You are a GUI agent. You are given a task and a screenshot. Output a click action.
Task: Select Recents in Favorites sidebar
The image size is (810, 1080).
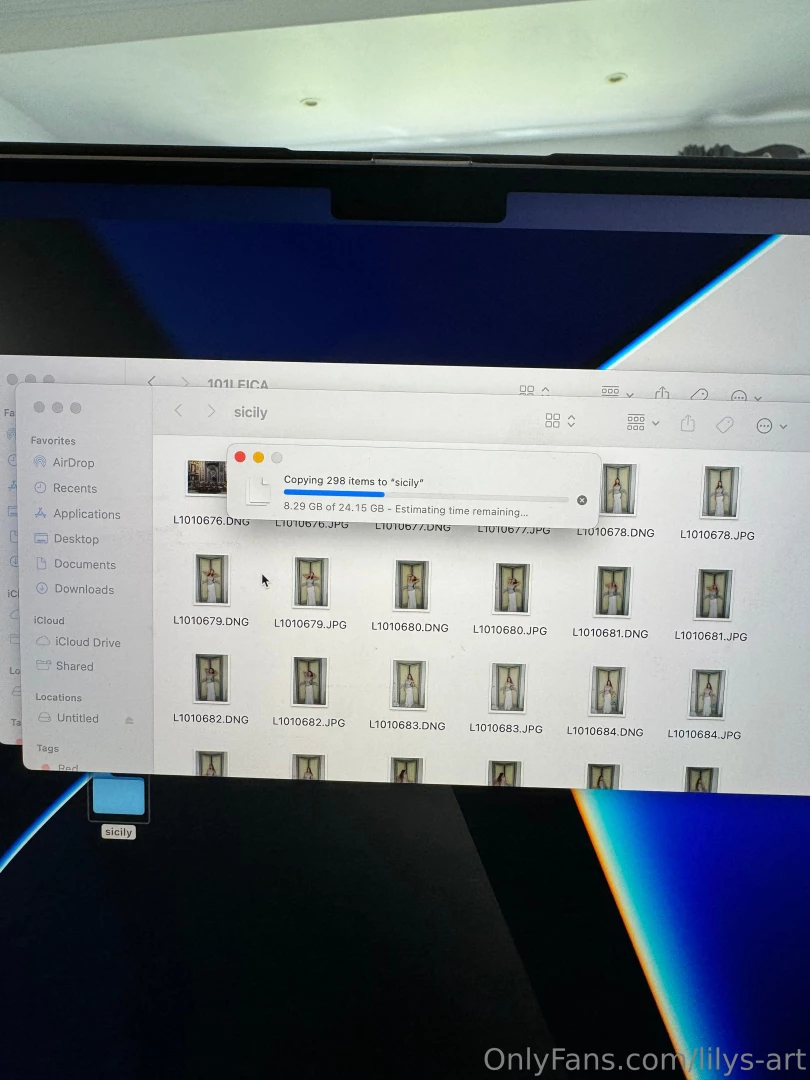[75, 488]
